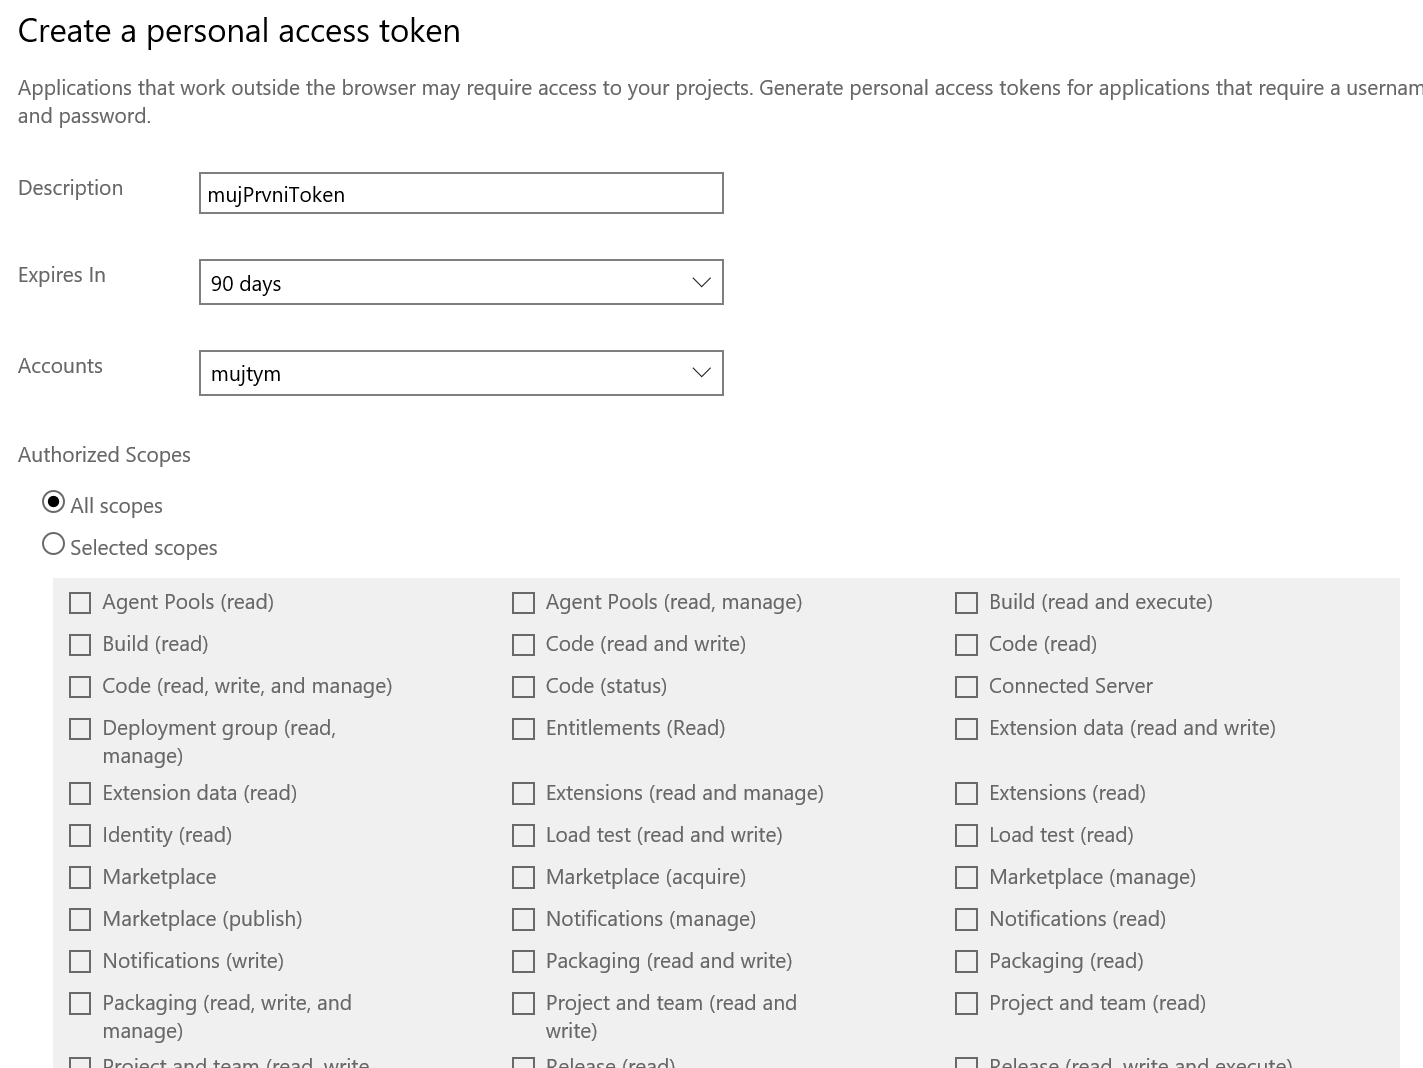Check the Connected Server checkbox

coord(966,687)
